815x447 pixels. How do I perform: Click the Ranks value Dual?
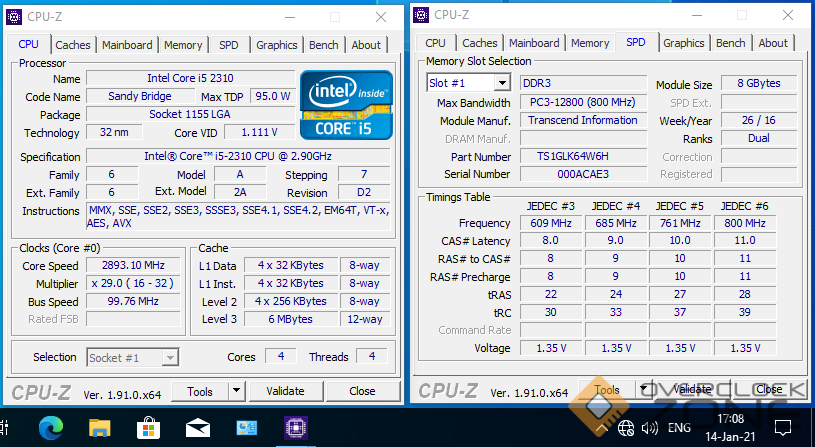[x=759, y=138]
